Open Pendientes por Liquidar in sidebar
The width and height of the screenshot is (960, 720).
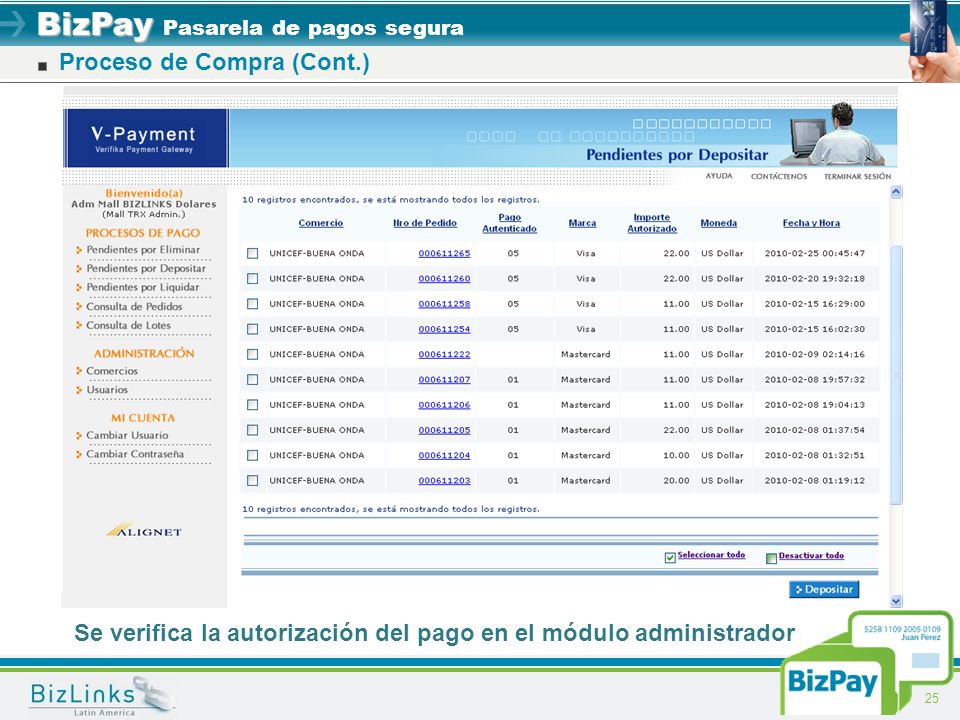tap(143, 287)
